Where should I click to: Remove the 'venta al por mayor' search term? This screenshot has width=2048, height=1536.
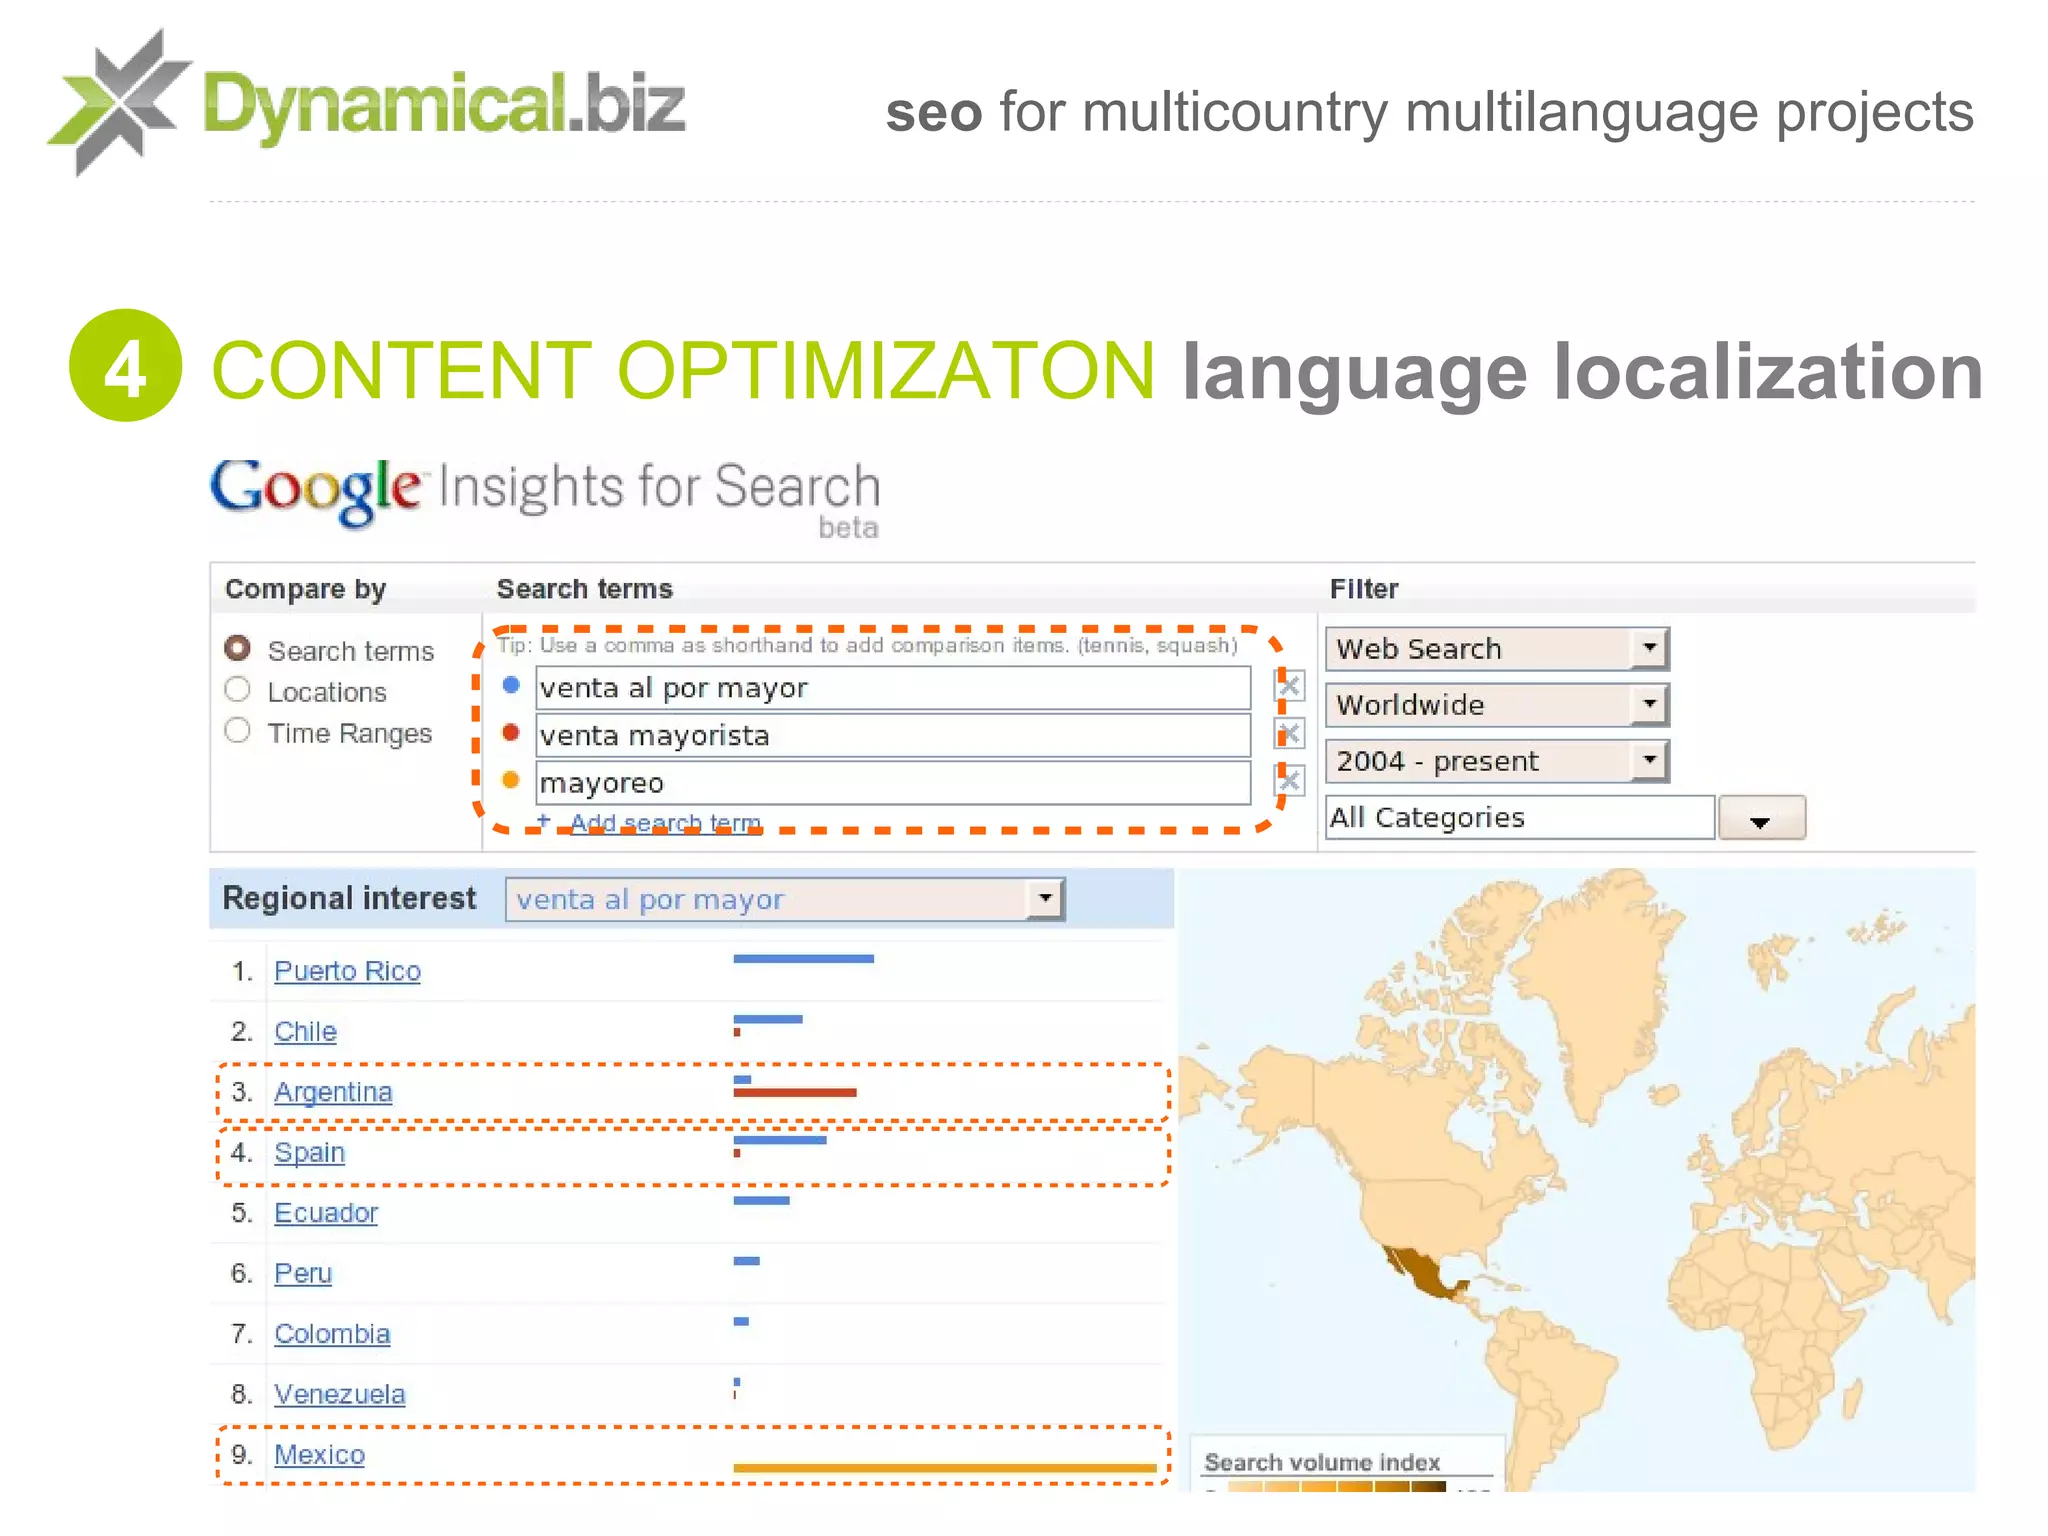(1290, 686)
